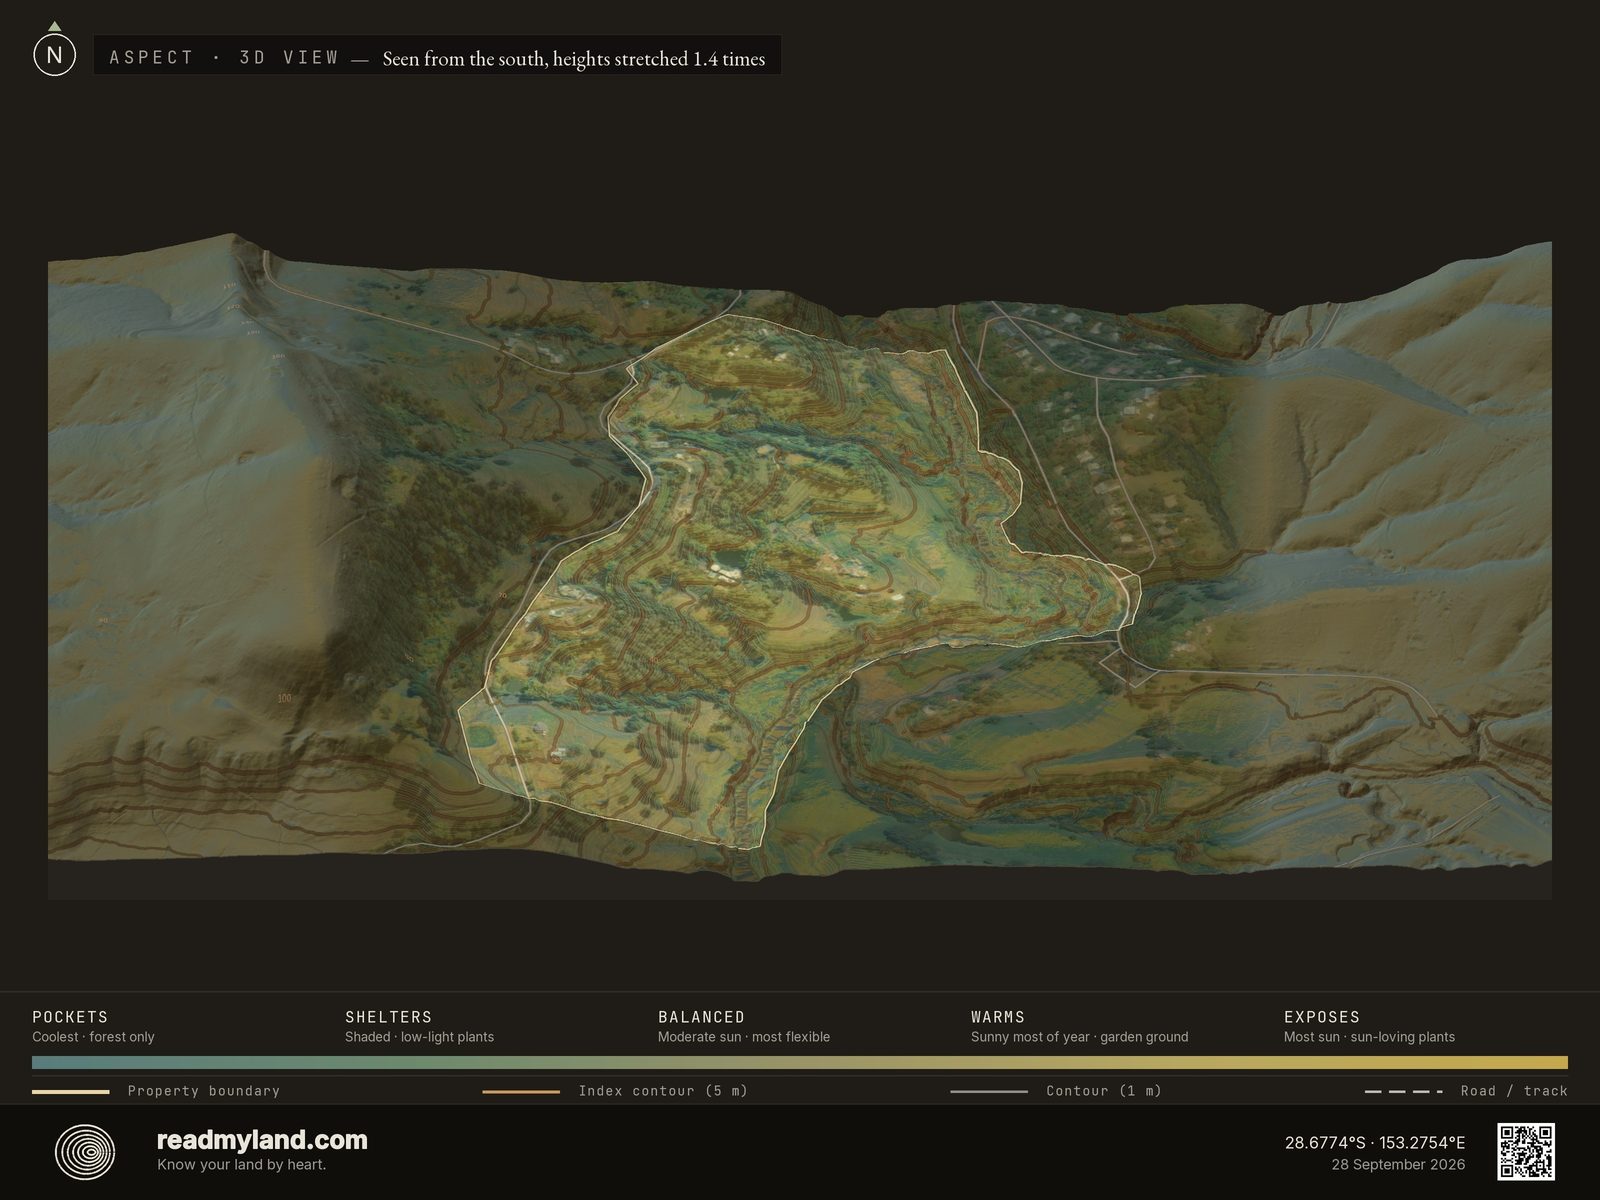Click 'Sunny most of year · garden ground'

click(1079, 1037)
